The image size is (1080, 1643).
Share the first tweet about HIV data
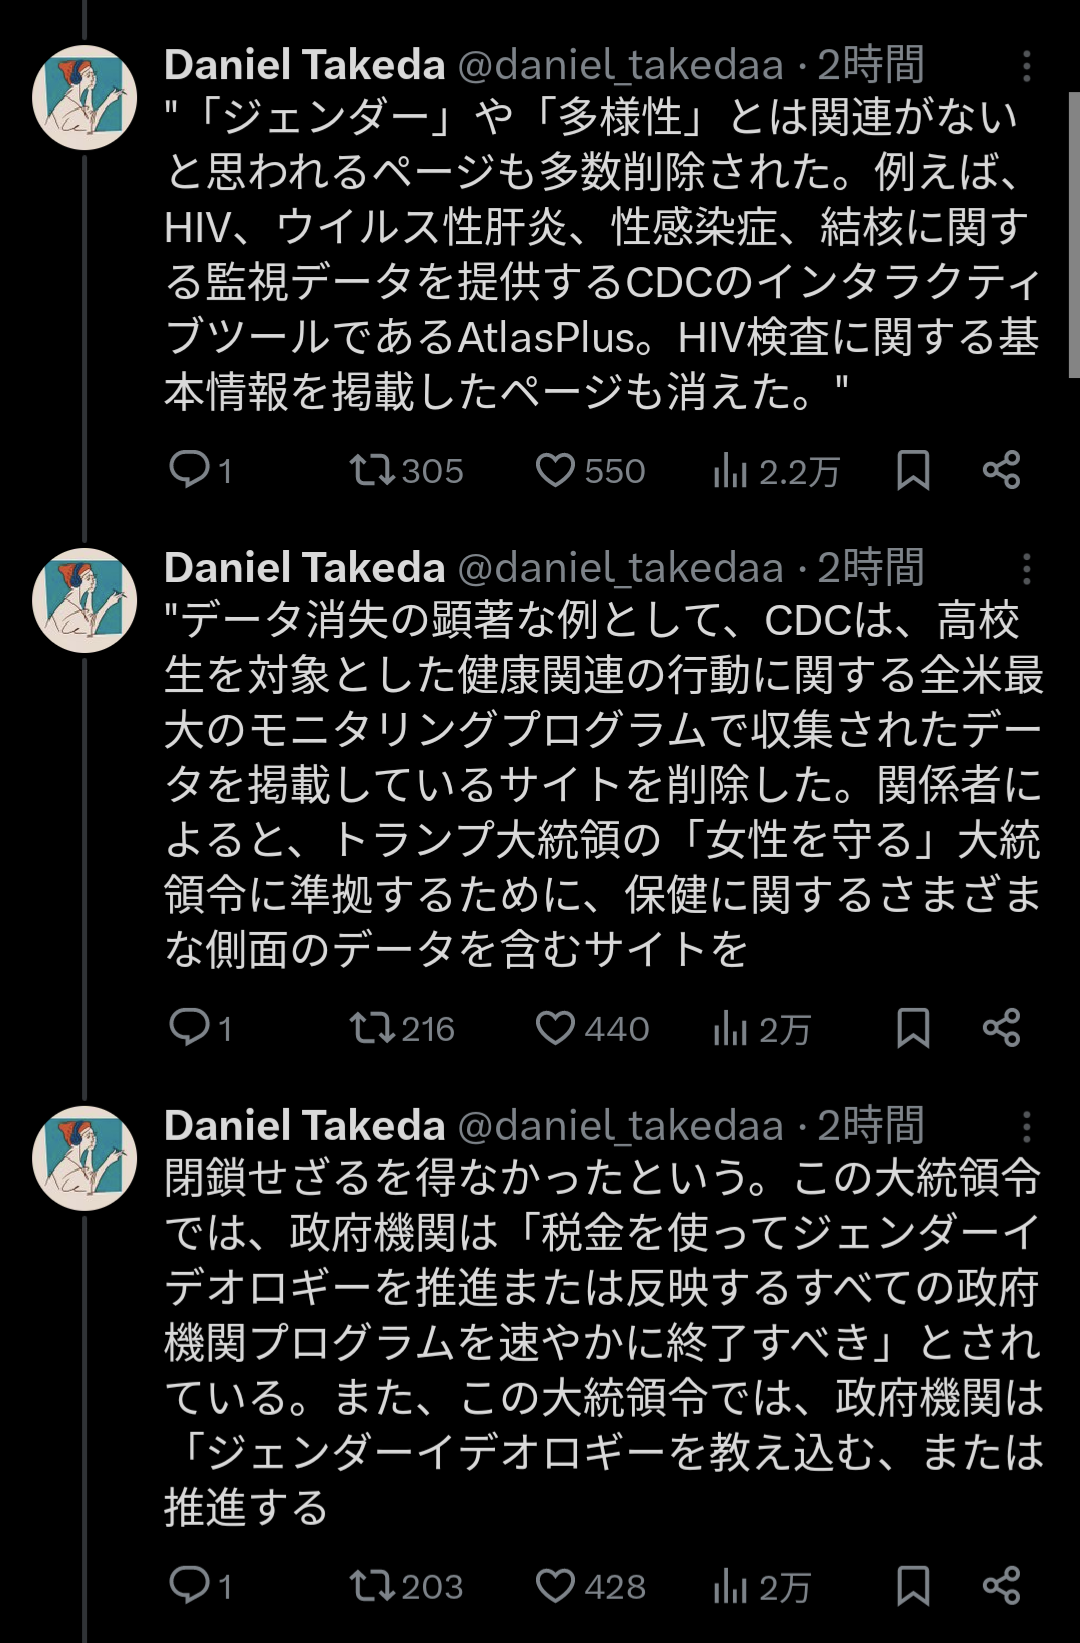click(x=1001, y=469)
